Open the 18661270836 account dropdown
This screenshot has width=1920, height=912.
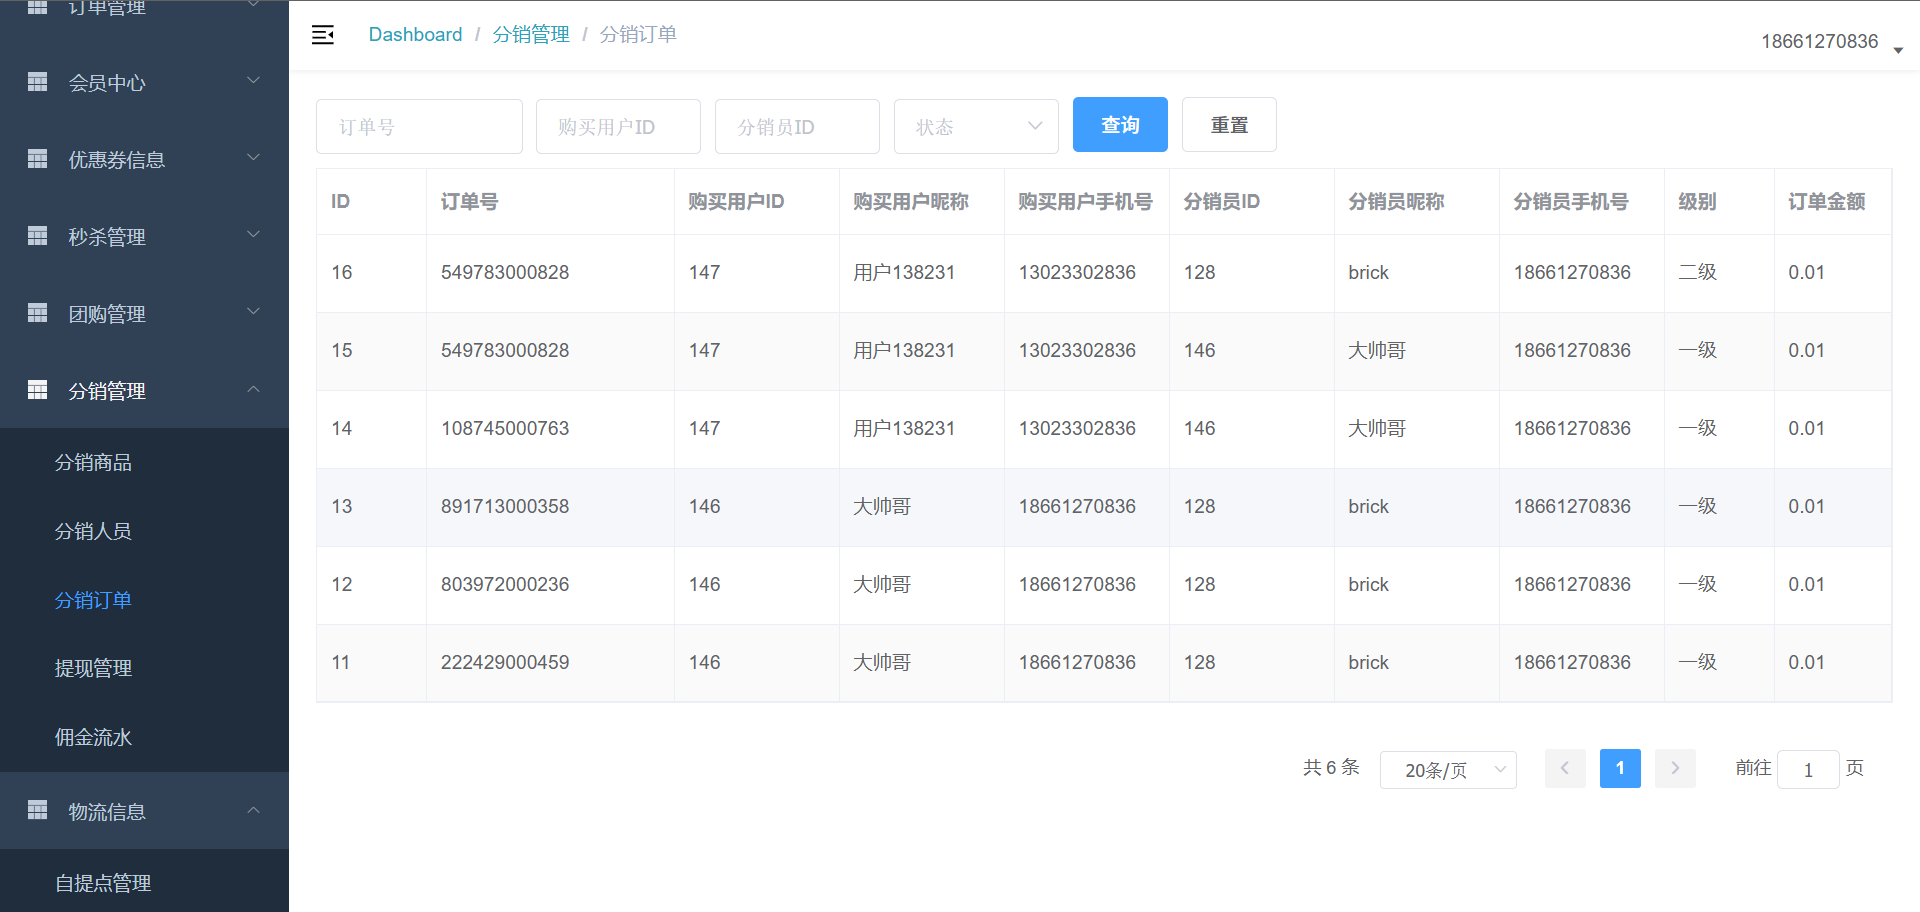point(1830,42)
